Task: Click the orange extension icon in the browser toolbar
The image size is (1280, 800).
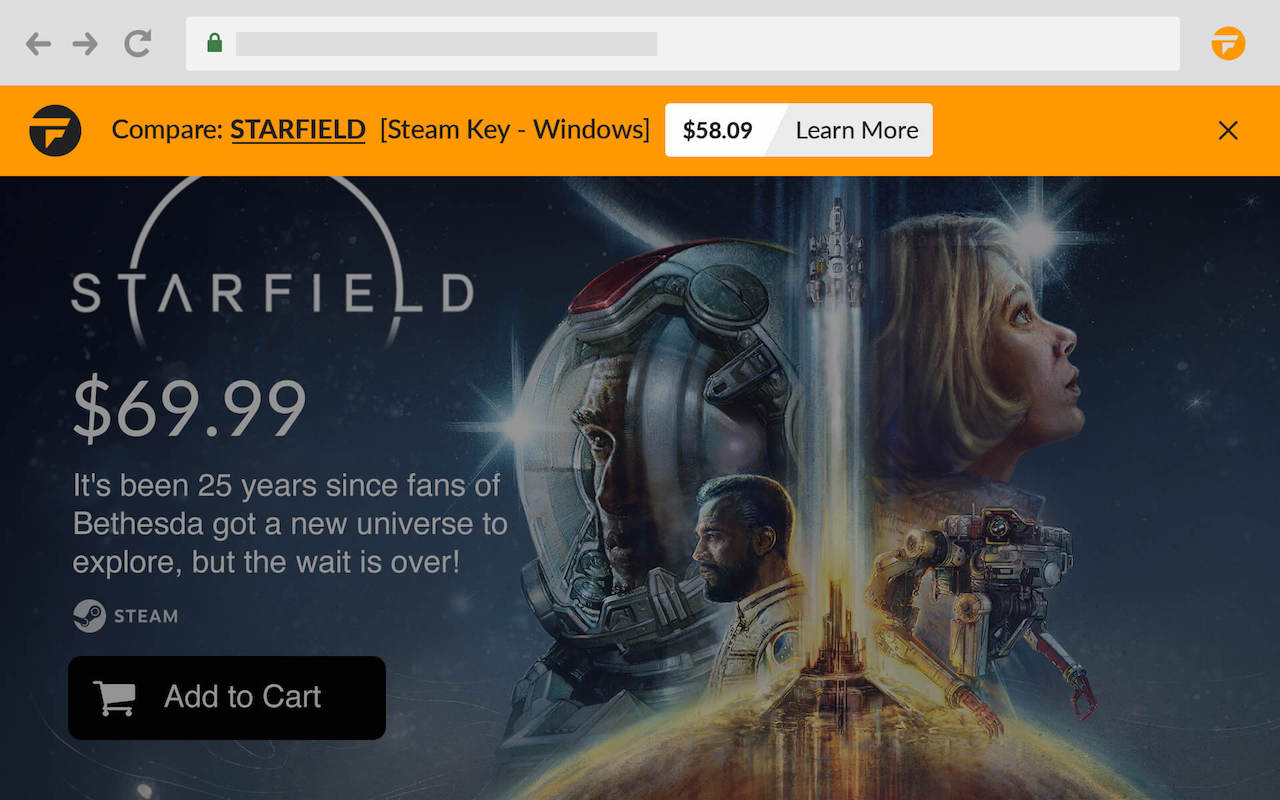Action: [1228, 44]
